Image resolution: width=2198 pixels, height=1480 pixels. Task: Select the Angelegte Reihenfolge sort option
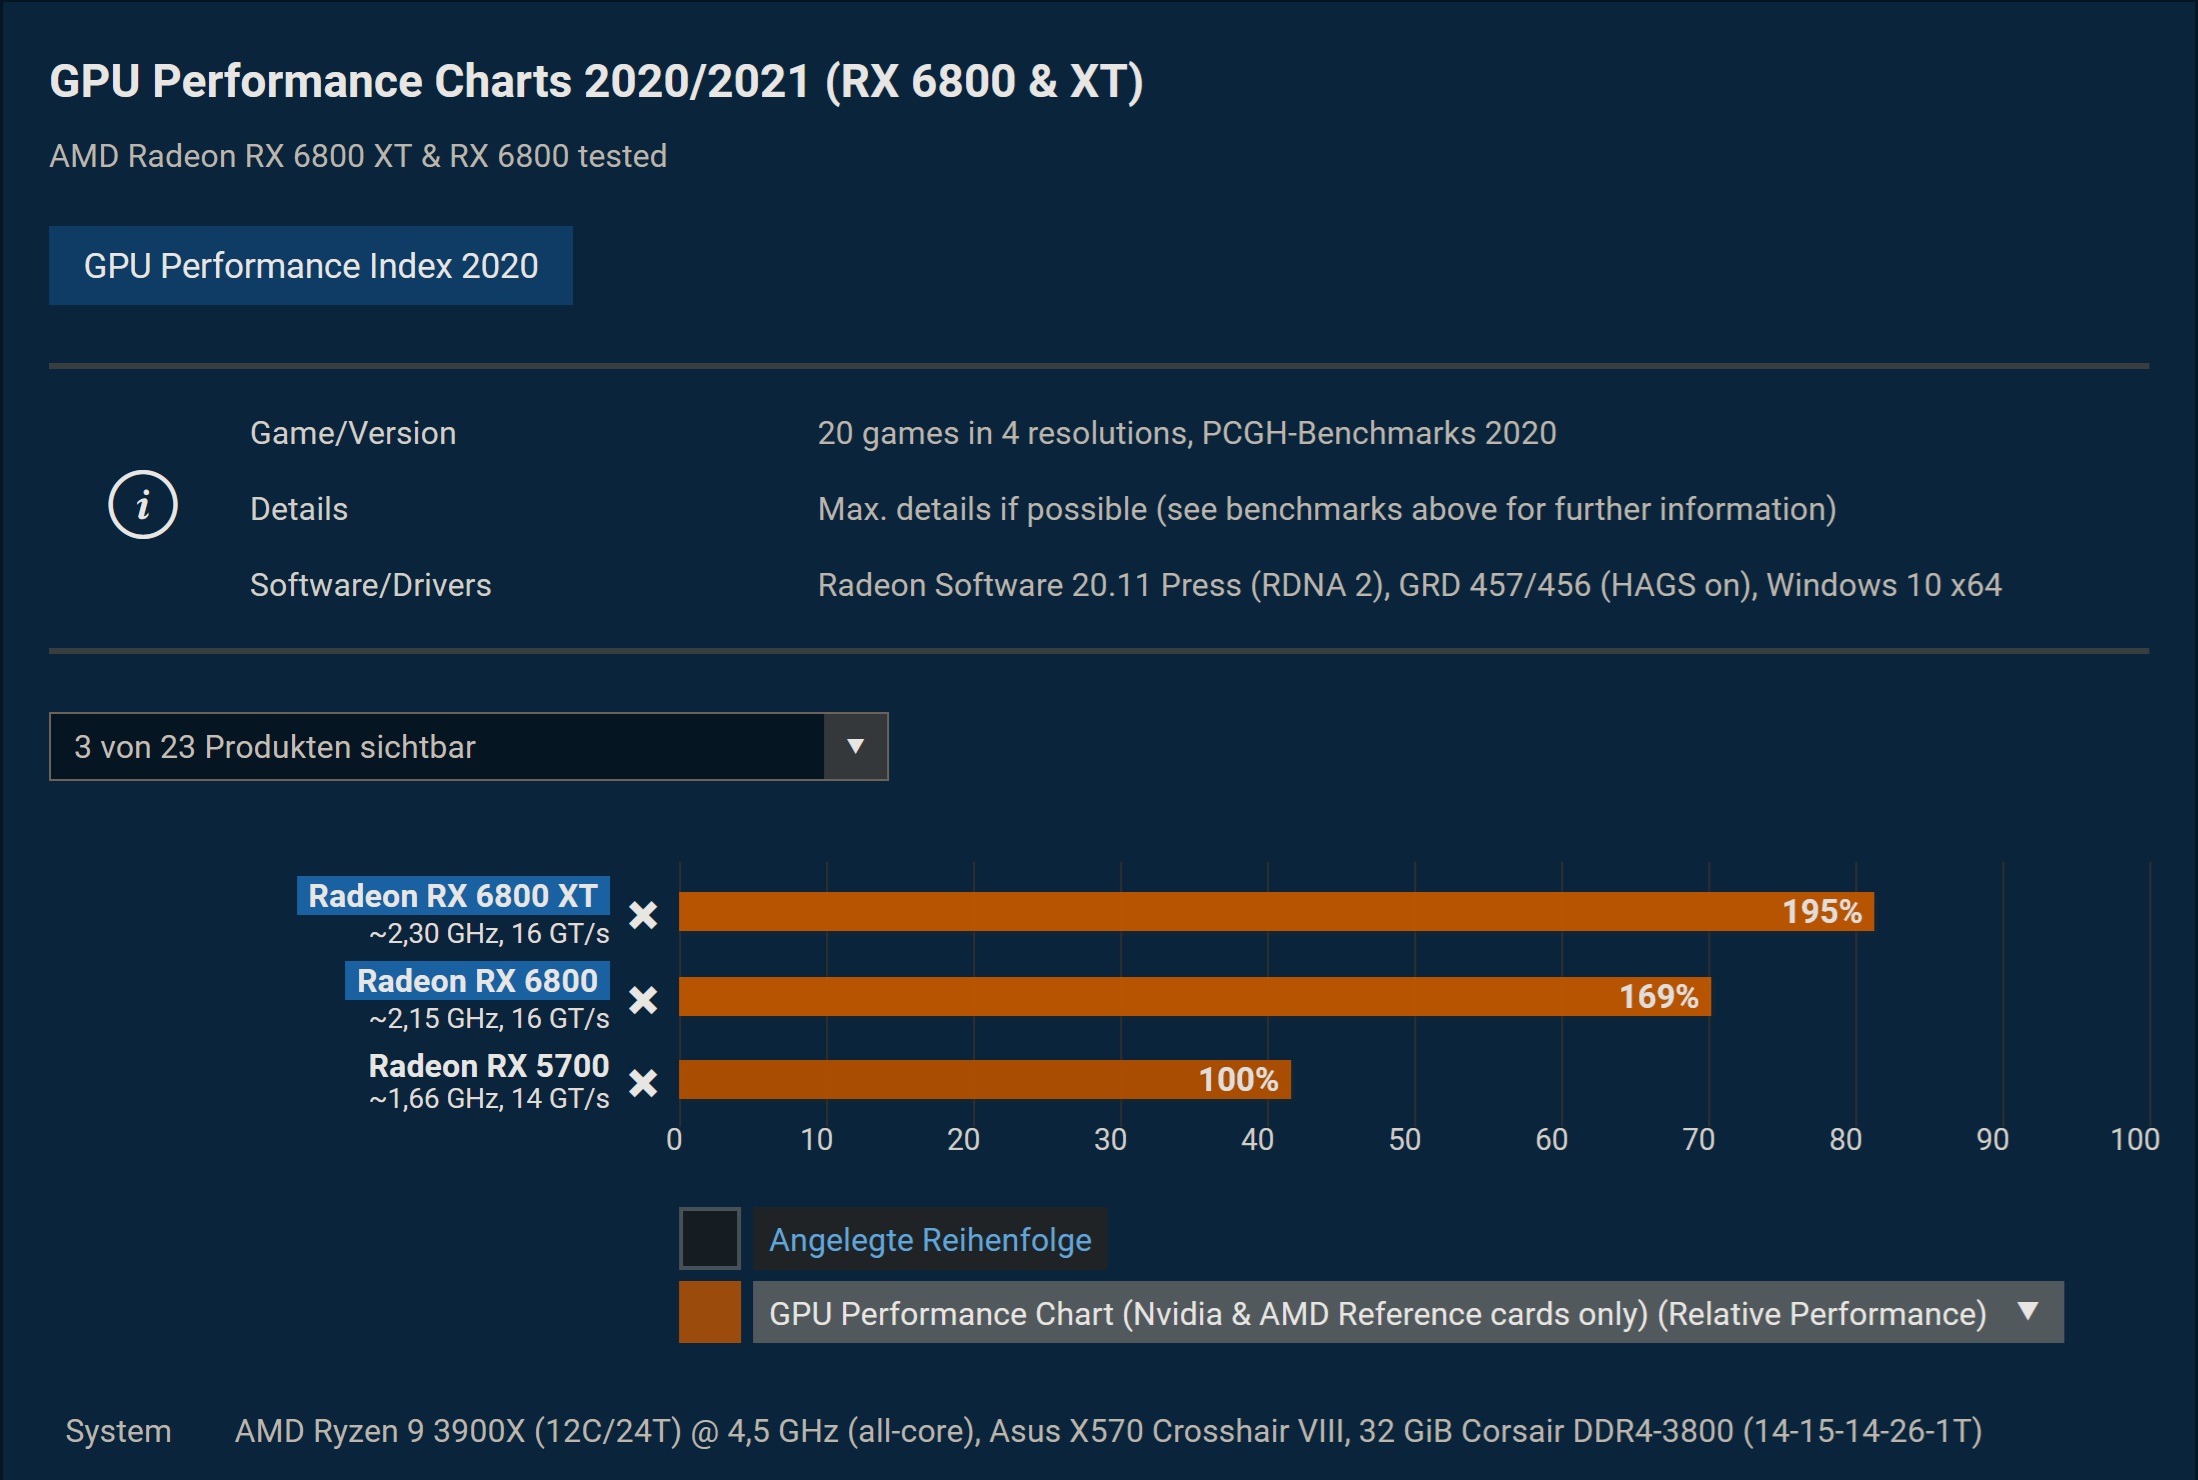(x=930, y=1239)
